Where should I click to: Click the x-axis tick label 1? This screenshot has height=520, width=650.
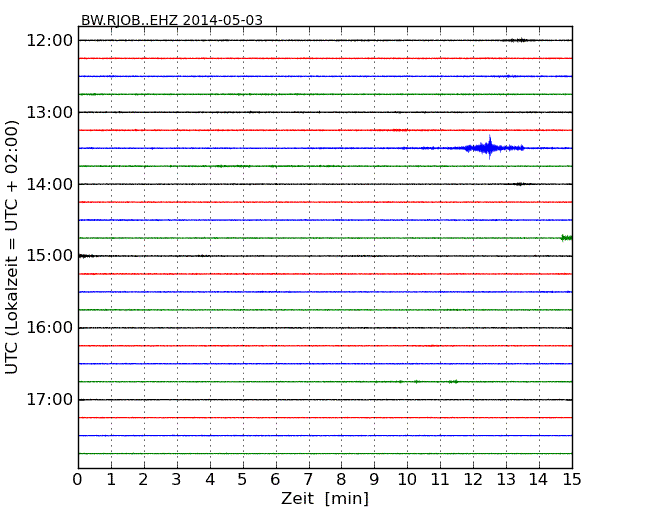point(111,479)
